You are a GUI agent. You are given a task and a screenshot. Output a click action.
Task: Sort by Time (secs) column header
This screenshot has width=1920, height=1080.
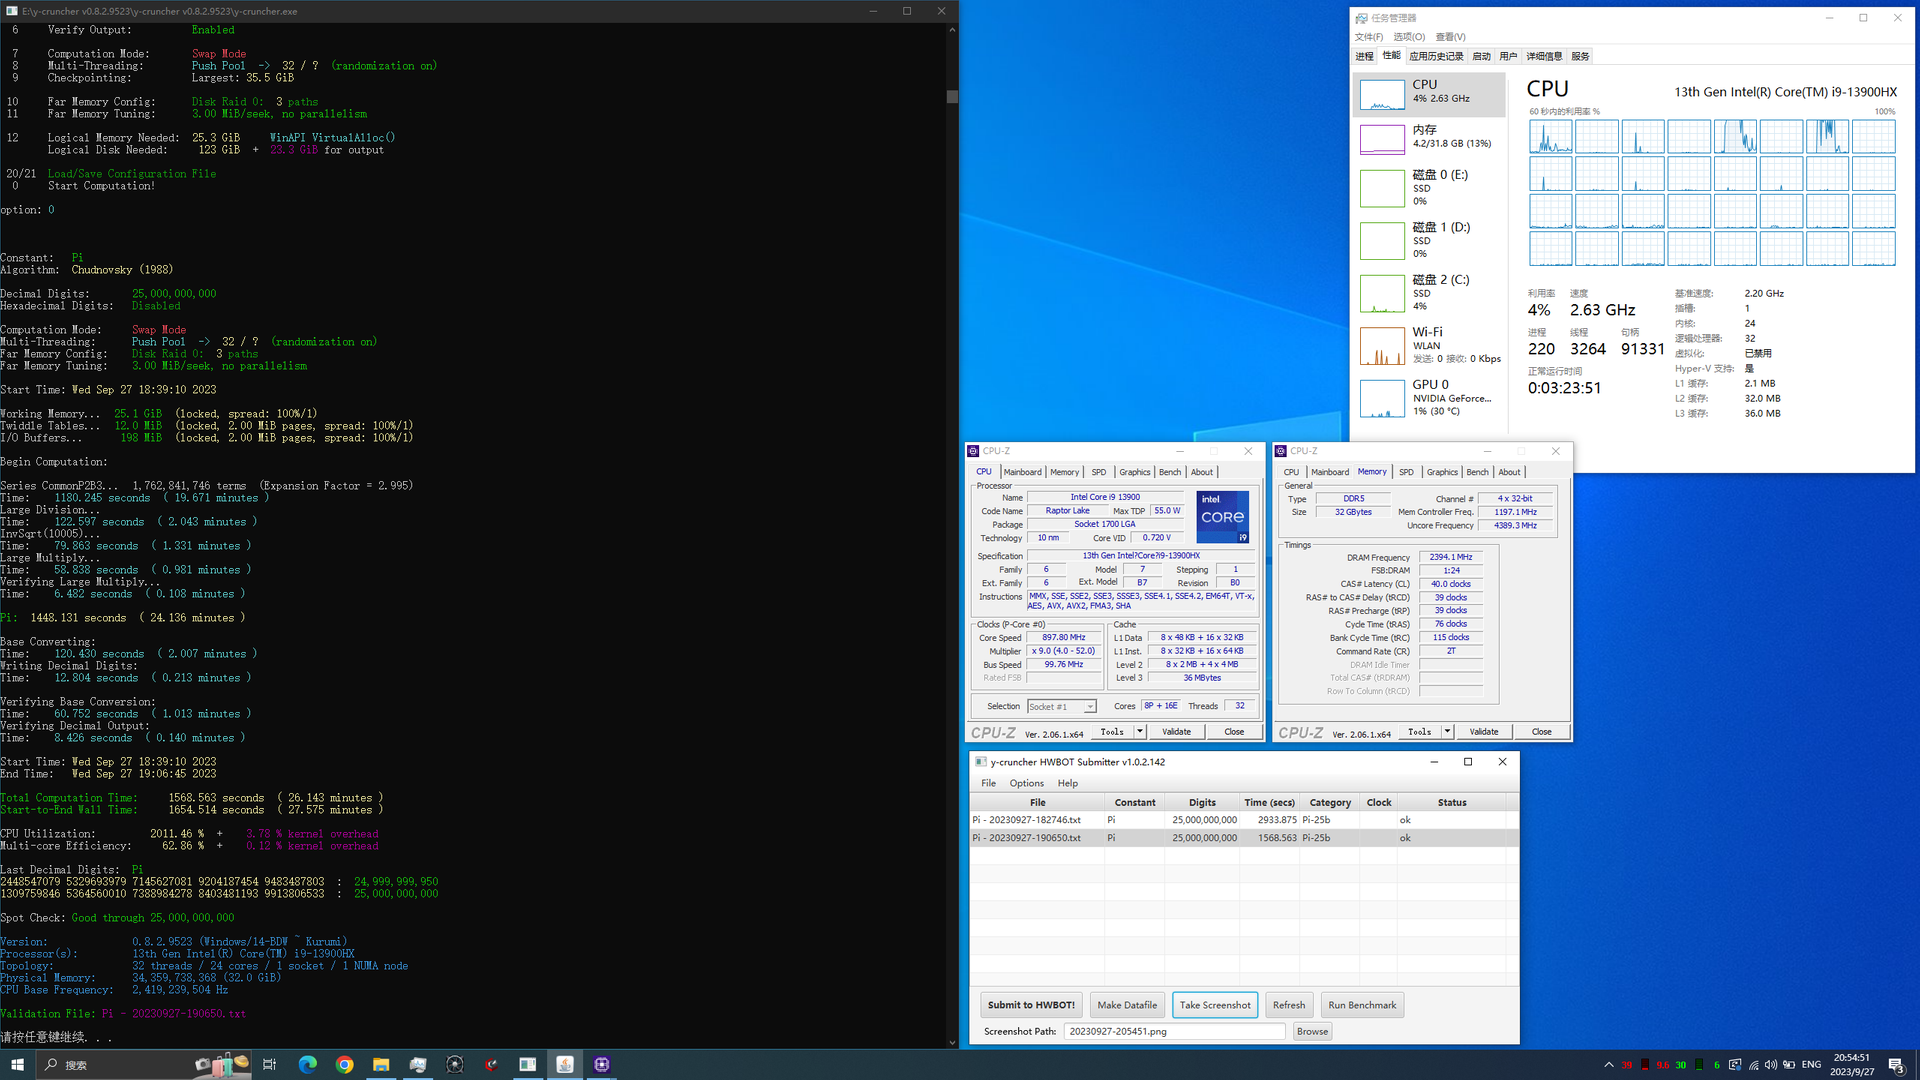tap(1269, 803)
